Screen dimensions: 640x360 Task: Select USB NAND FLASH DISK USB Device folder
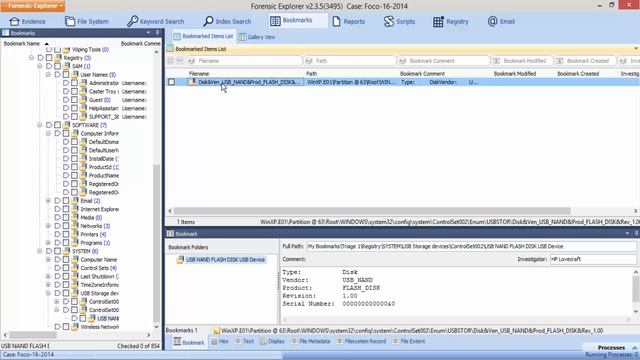(225, 260)
